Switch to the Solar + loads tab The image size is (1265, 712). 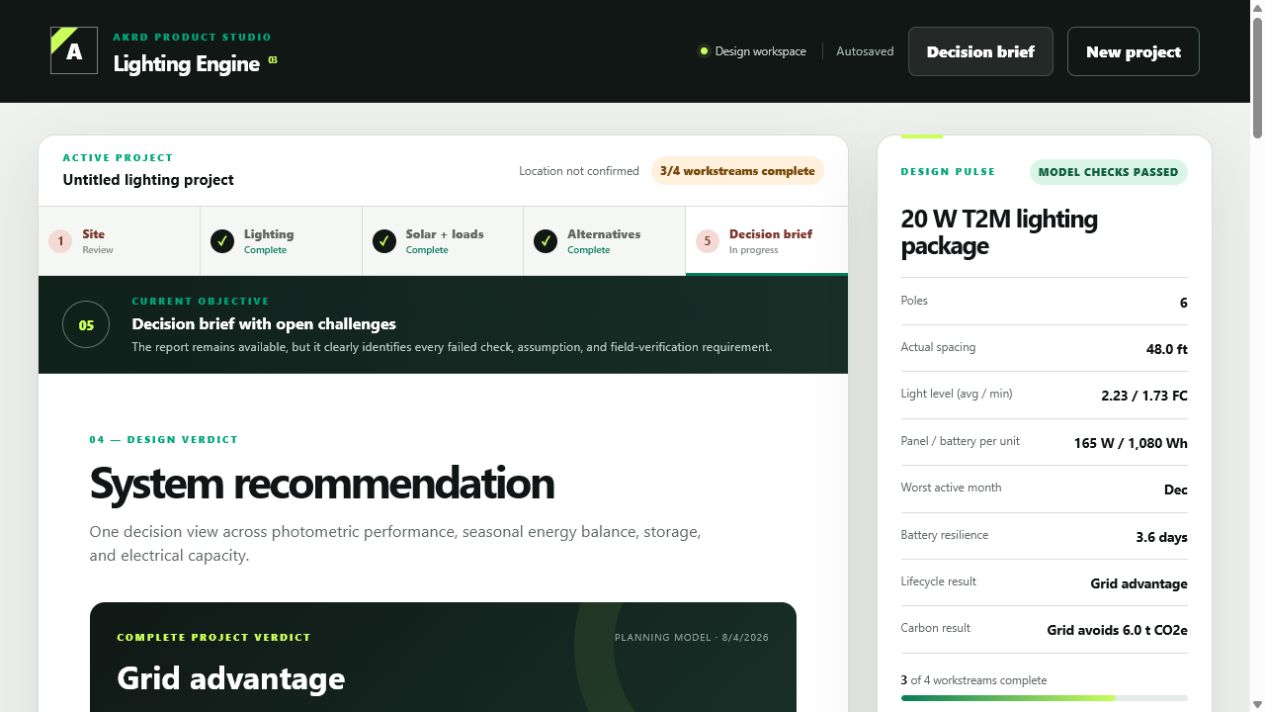pos(443,241)
